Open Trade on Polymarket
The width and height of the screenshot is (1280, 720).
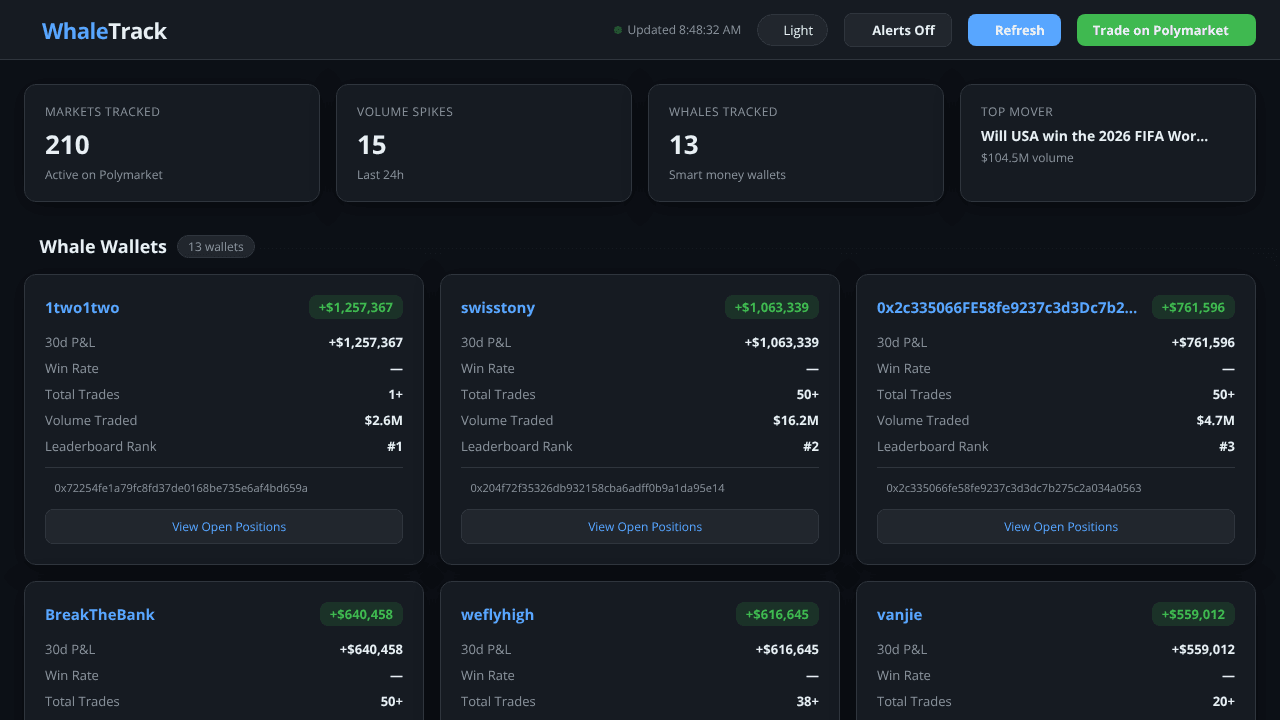(1166, 30)
